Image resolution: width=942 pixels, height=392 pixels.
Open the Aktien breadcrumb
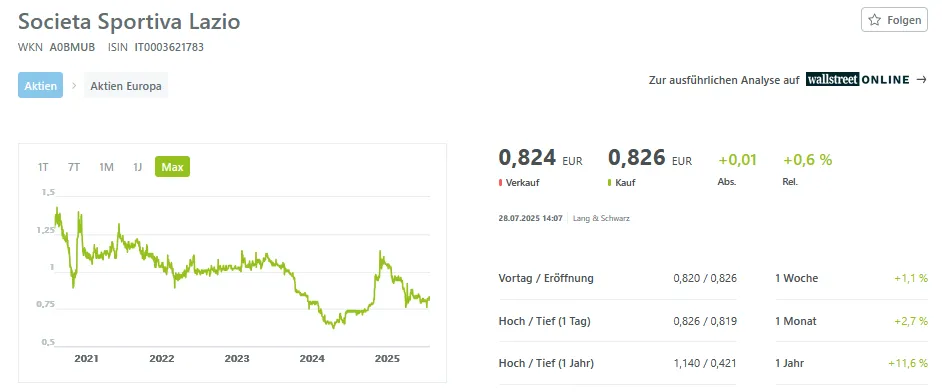[40, 85]
